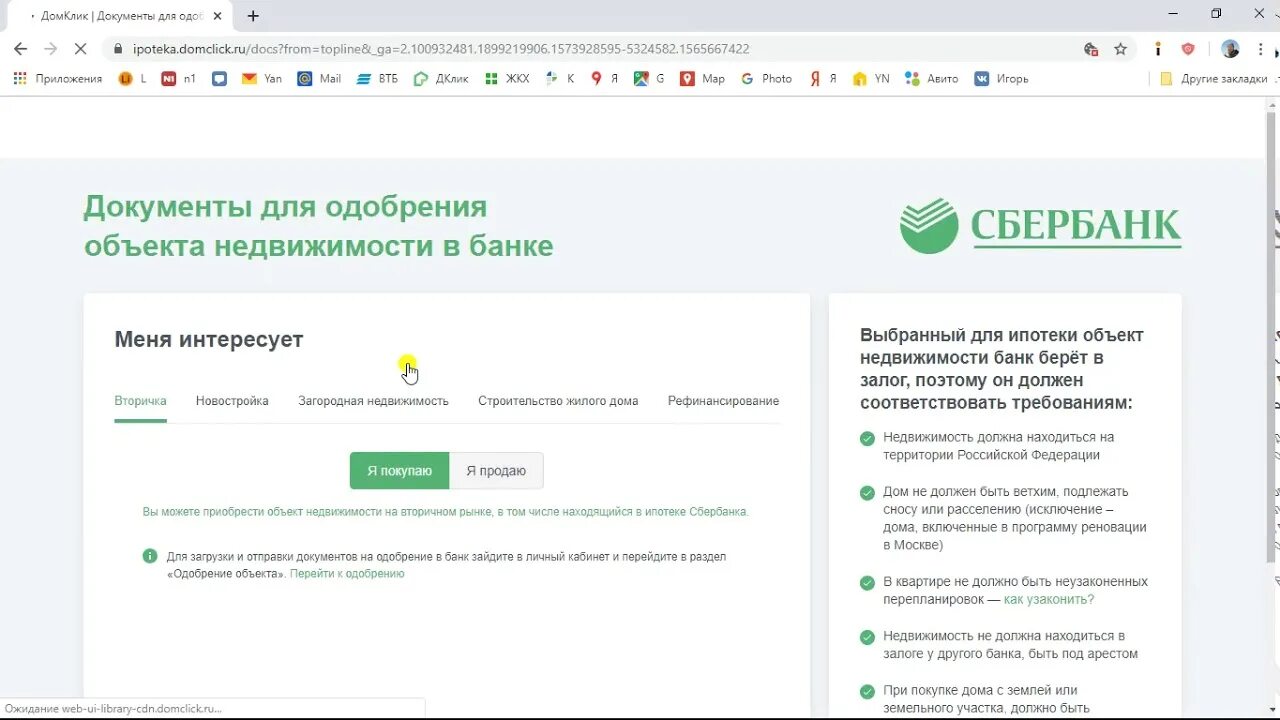This screenshot has height=720, width=1280.
Task: Select the Вторичка tab
Action: pos(140,401)
